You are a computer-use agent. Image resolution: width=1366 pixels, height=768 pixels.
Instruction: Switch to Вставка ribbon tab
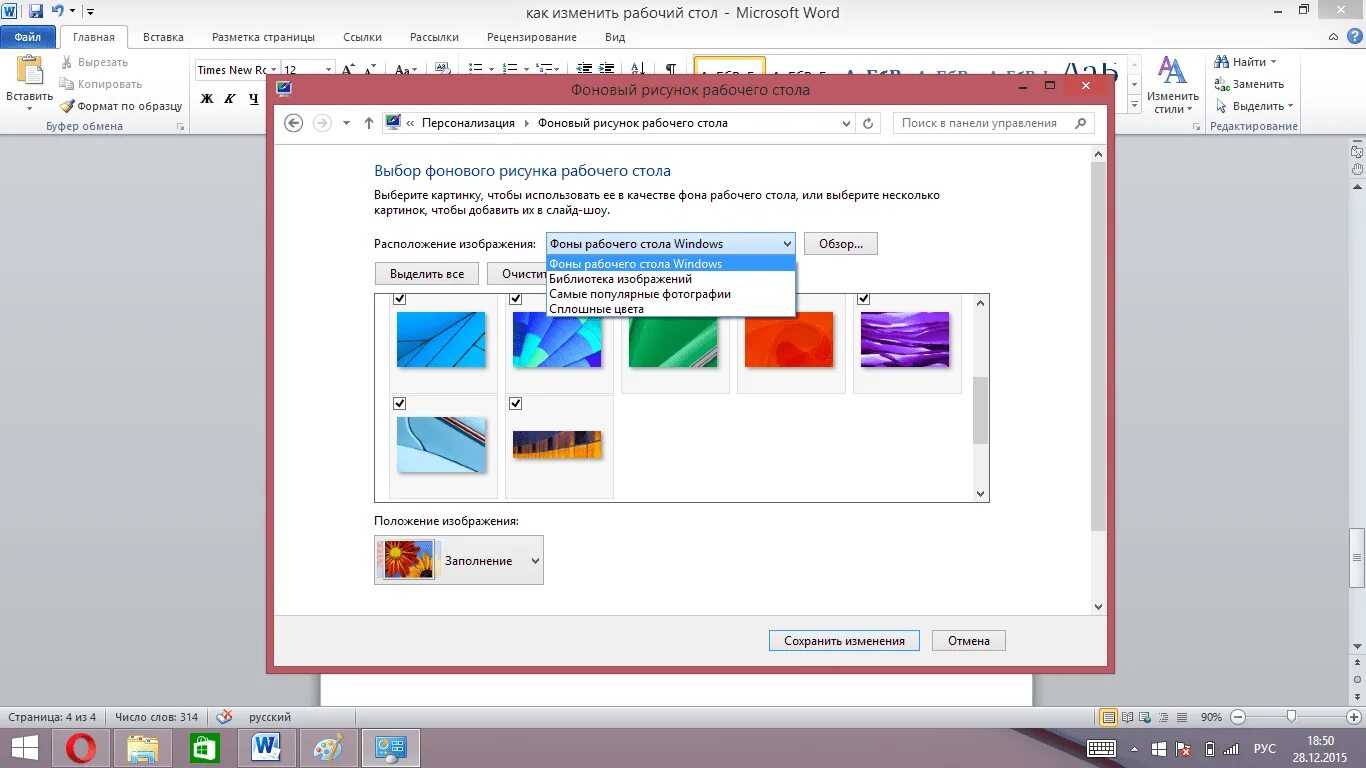[x=163, y=37]
